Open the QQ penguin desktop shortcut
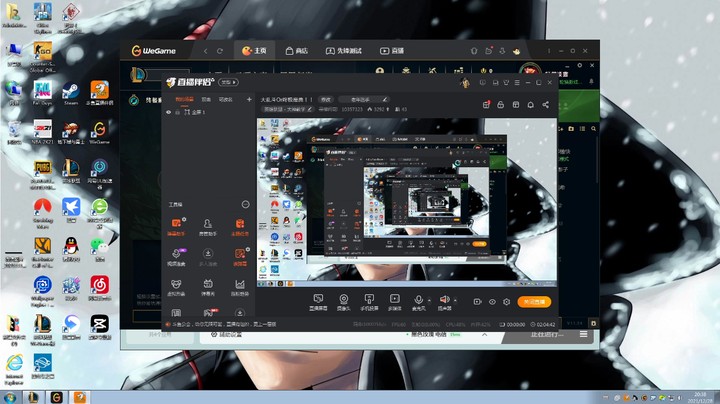Image resolution: width=720 pixels, height=404 pixels. point(71,249)
